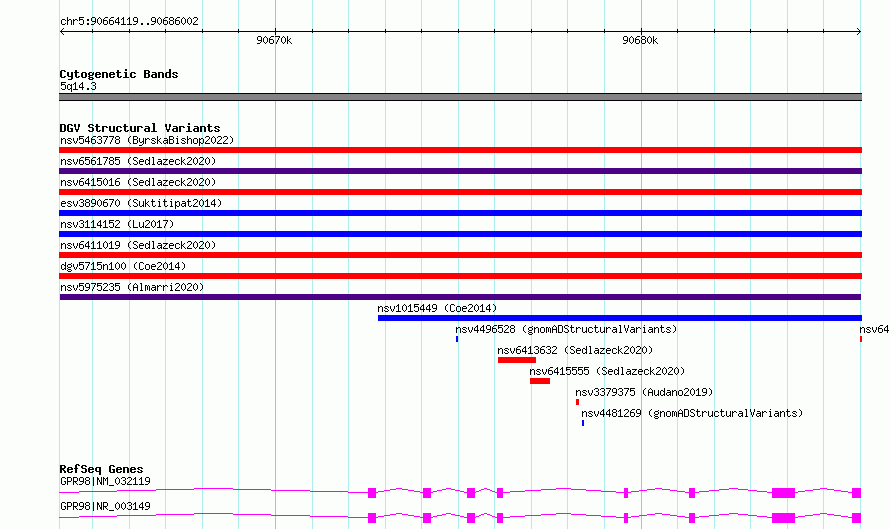
Task: Open nsv6561785 (Sedlazeck2020) variant label
Action: 138,161
